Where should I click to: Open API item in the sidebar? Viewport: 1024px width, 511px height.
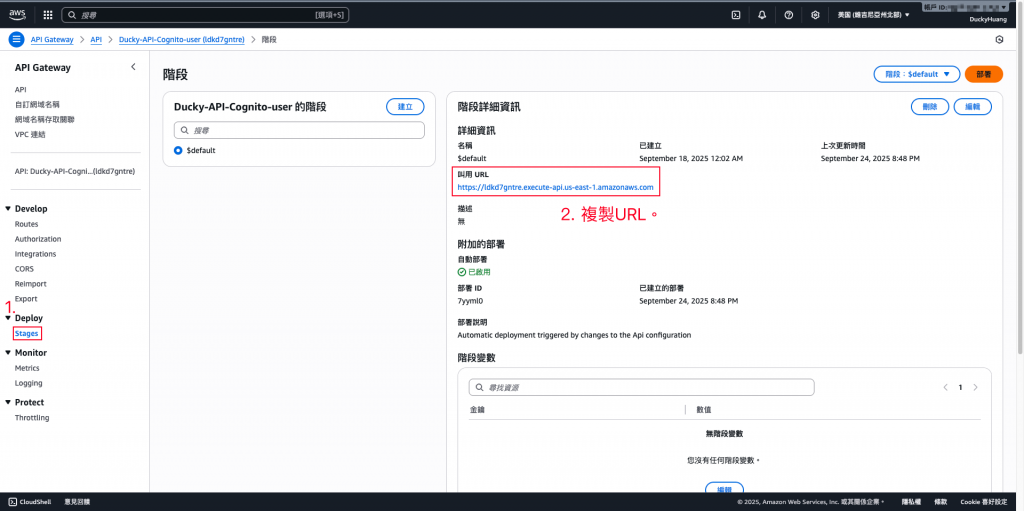coord(20,90)
